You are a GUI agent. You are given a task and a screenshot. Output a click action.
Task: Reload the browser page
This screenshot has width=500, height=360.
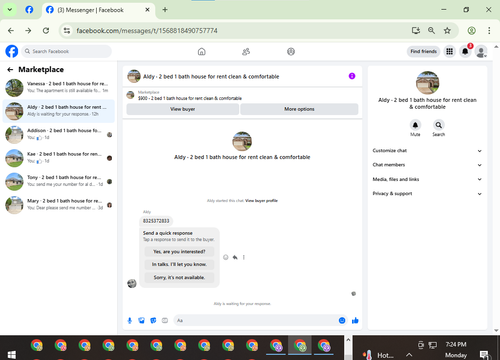46,31
